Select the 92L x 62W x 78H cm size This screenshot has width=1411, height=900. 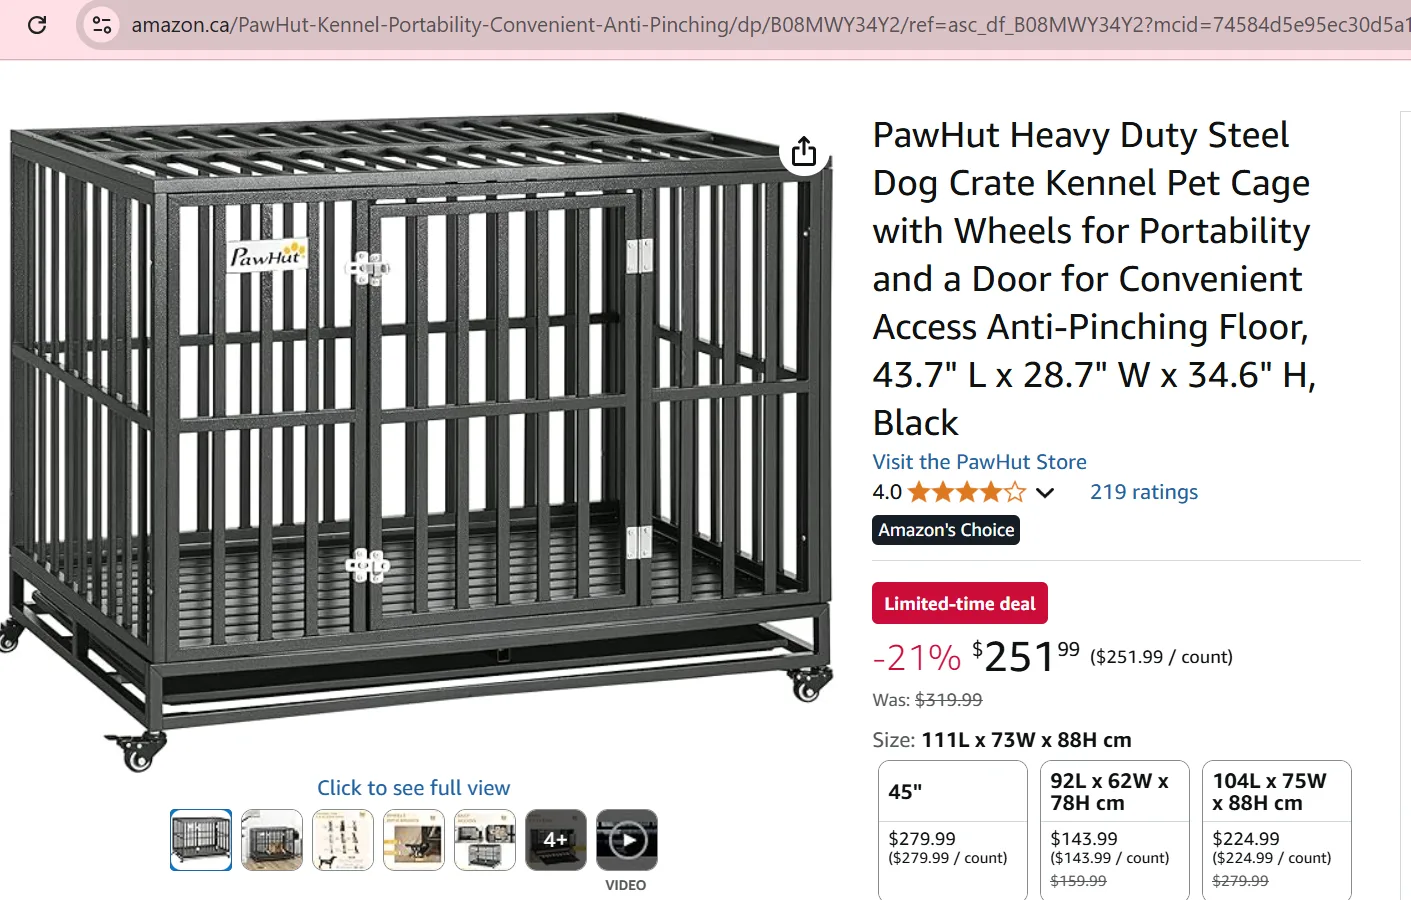pyautogui.click(x=1114, y=829)
